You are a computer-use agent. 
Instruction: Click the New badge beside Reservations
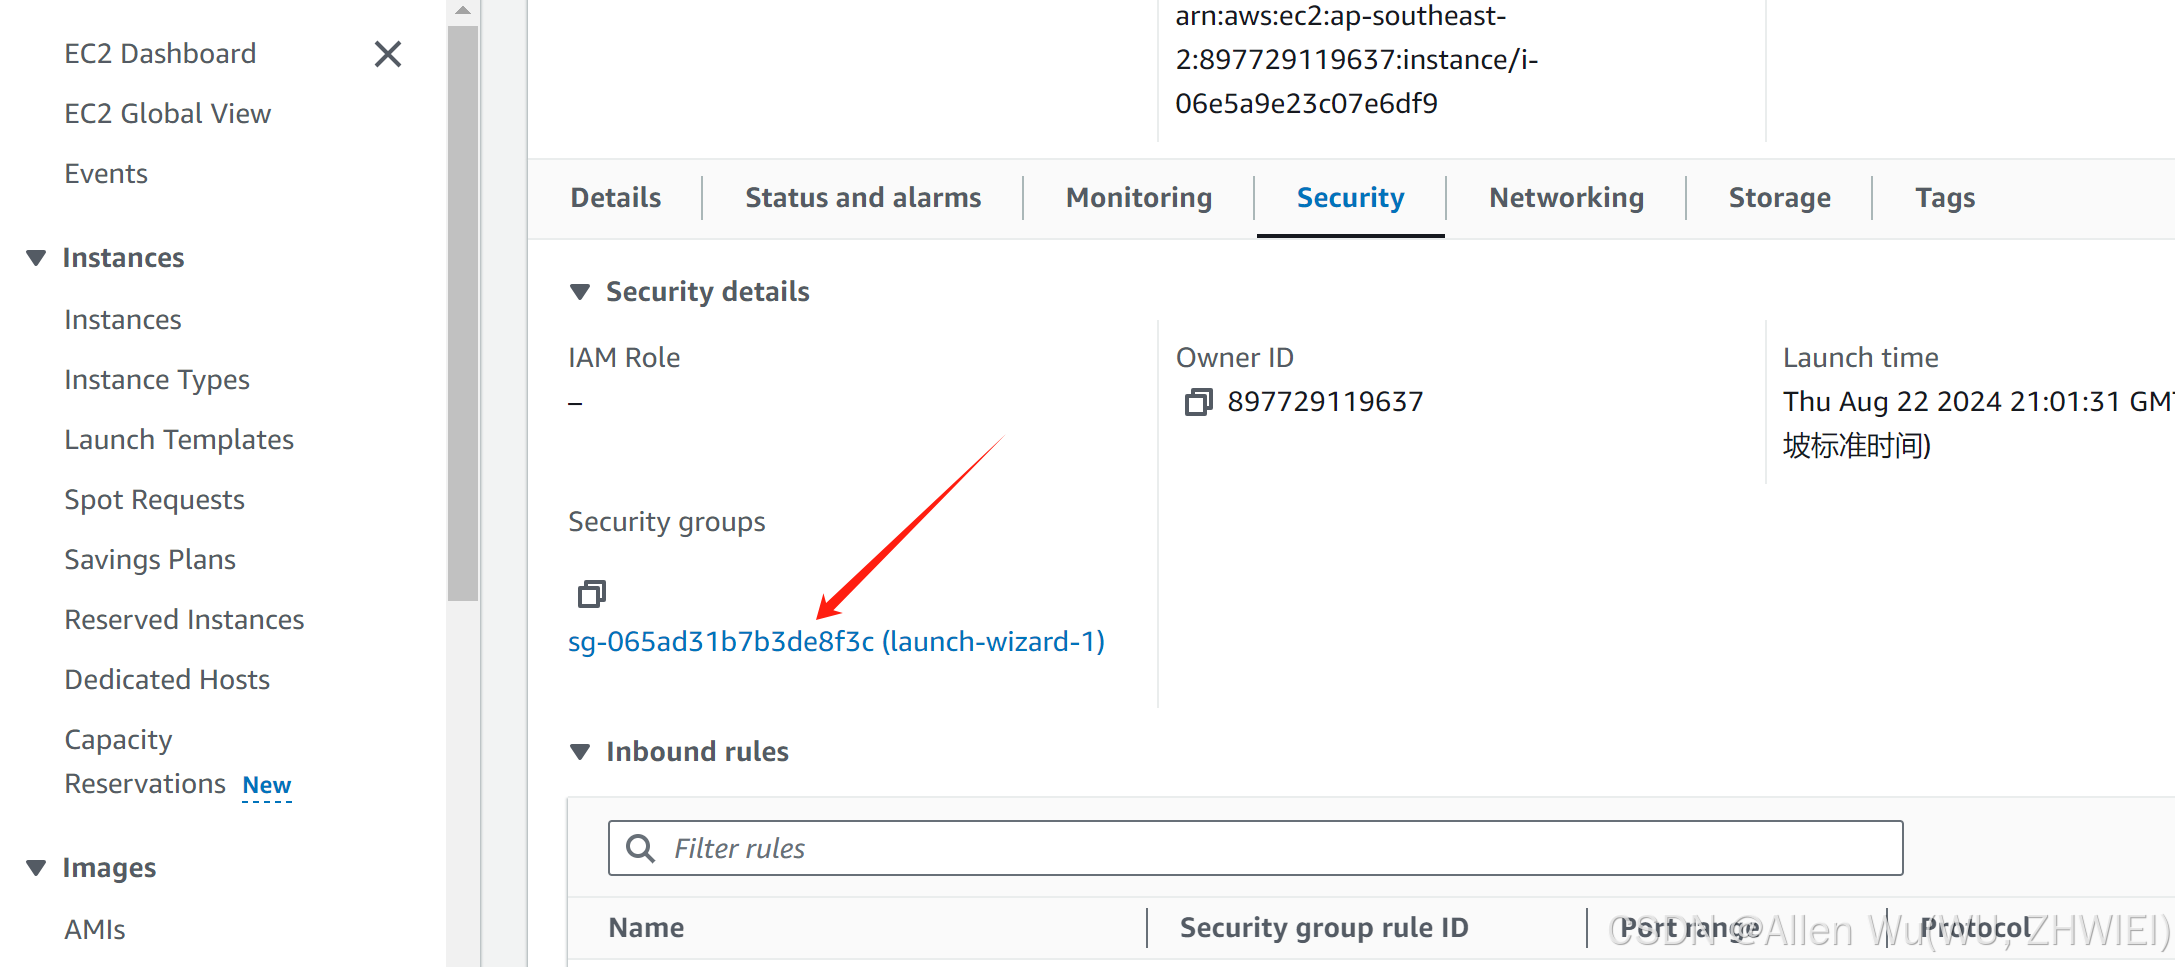(x=267, y=786)
